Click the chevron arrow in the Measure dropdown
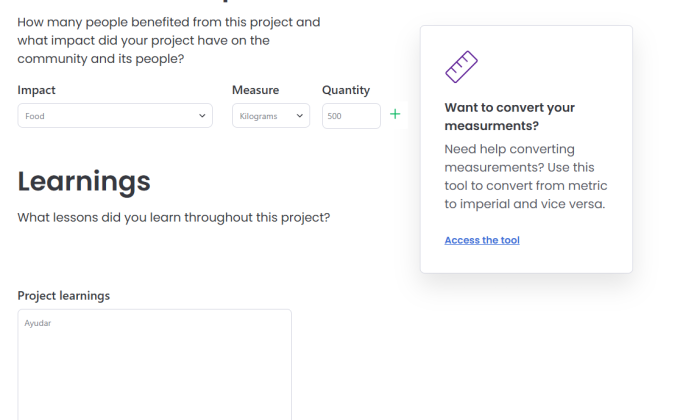 pyautogui.click(x=299, y=116)
